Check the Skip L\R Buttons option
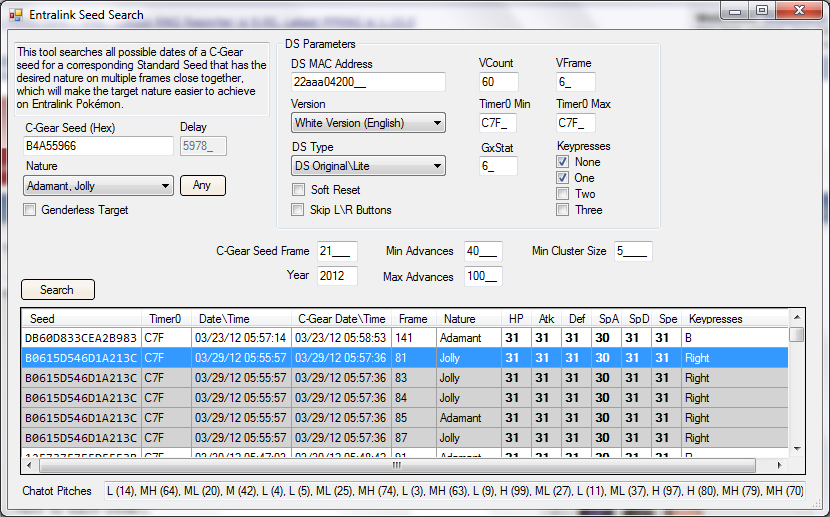The width and height of the screenshot is (830, 517). [x=298, y=210]
